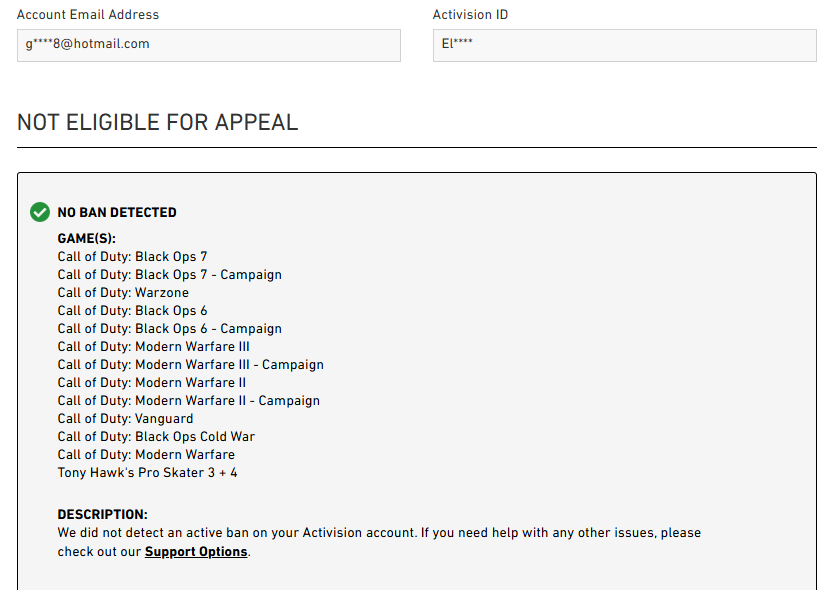Select Black Ops 7 - Campaign entry

point(170,275)
